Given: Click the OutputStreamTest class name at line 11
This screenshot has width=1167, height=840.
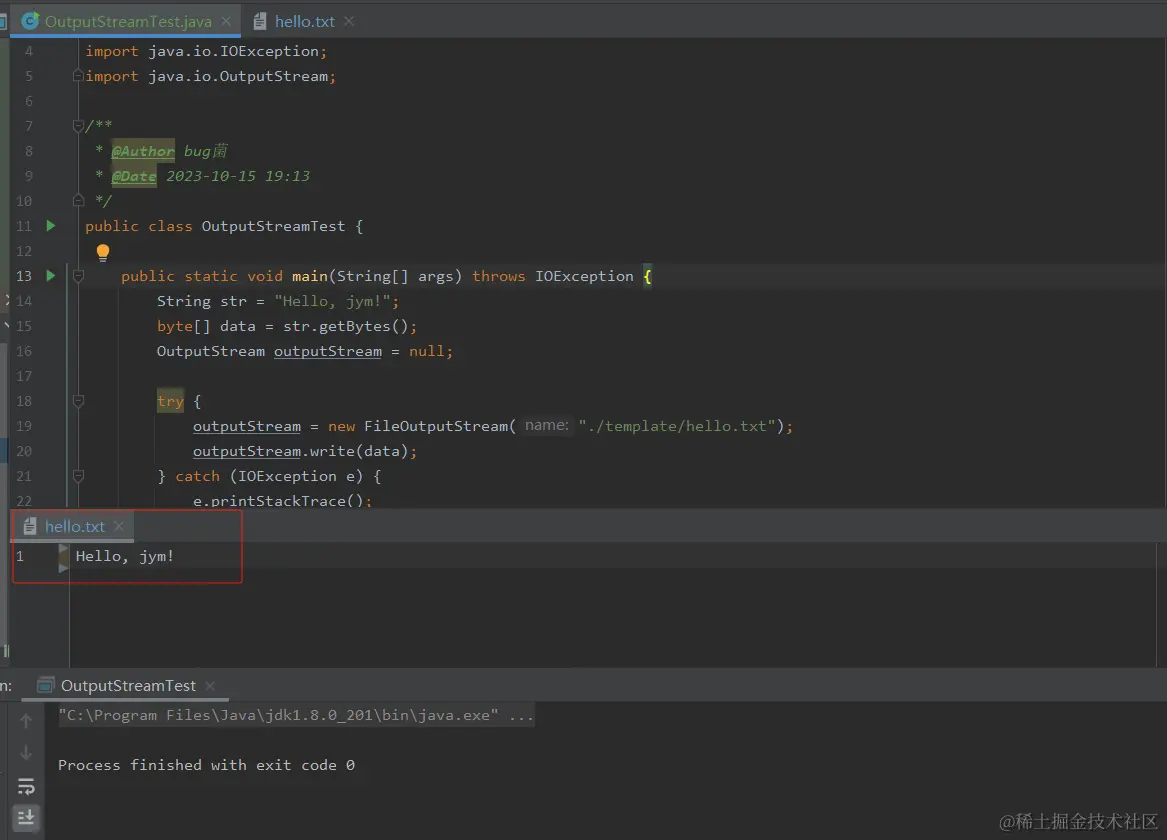Looking at the screenshot, I should point(273,226).
